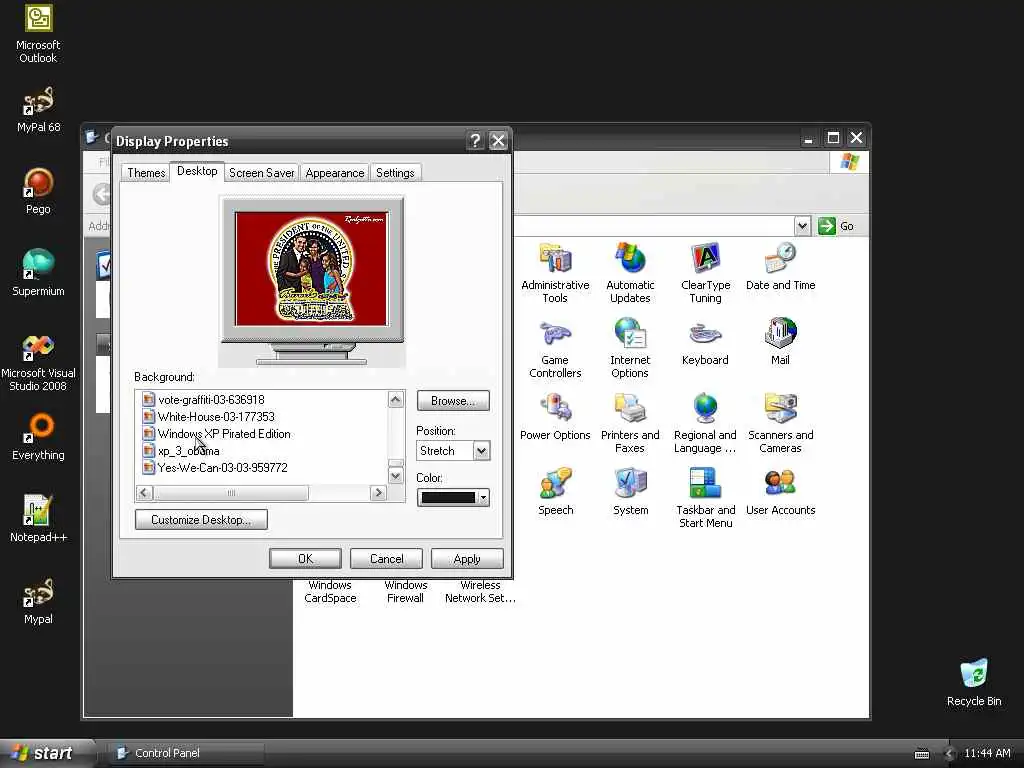The width and height of the screenshot is (1024, 768).
Task: Select Microsoft Outlook desktop icon
Action: [38, 34]
